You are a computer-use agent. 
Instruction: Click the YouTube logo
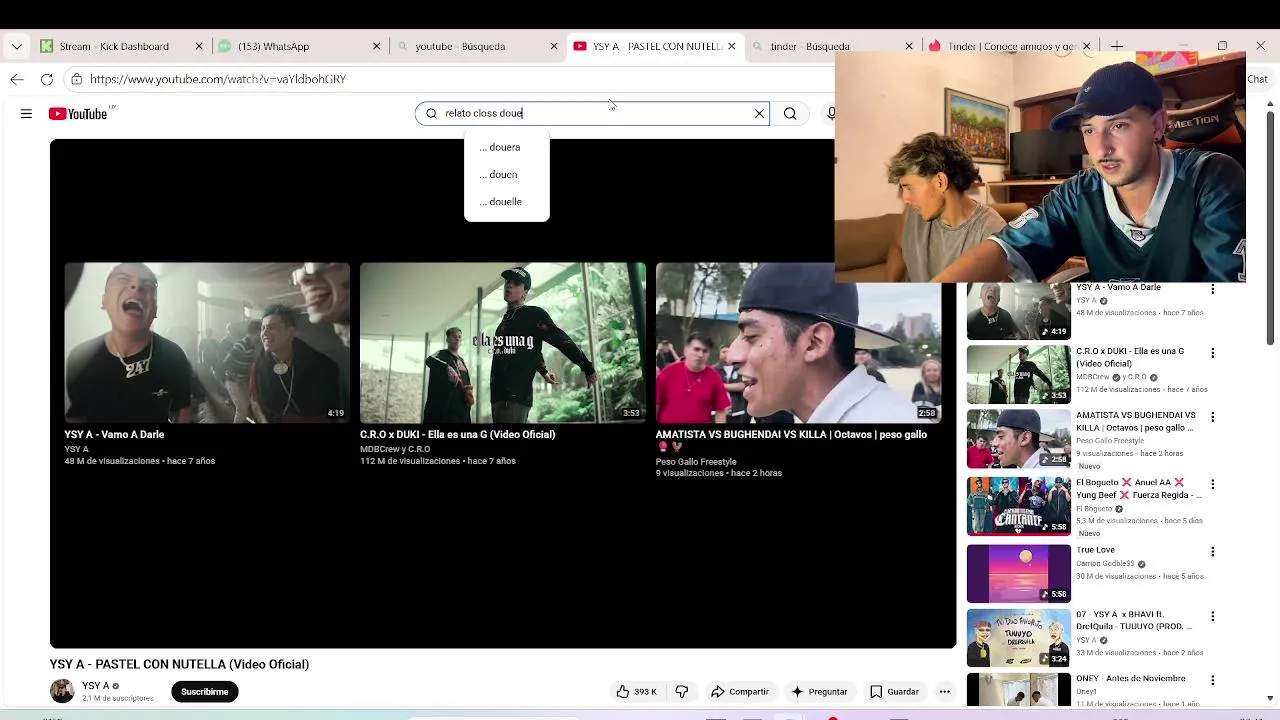click(78, 114)
